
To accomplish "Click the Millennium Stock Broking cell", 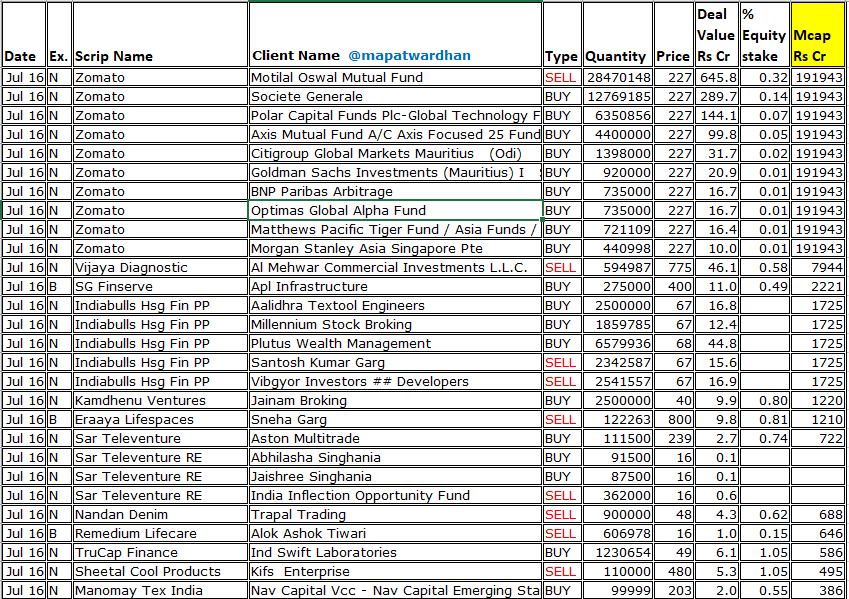I will 395,324.
